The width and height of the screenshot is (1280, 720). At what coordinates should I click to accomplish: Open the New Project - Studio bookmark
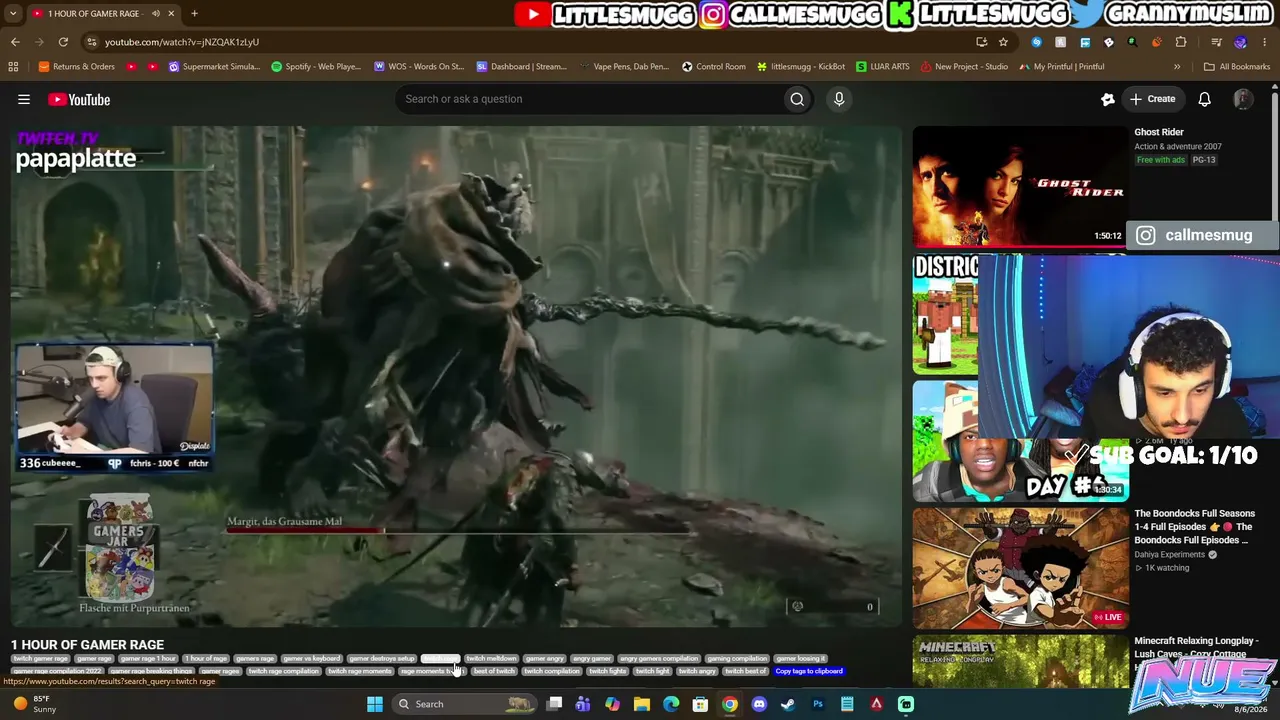tap(964, 67)
